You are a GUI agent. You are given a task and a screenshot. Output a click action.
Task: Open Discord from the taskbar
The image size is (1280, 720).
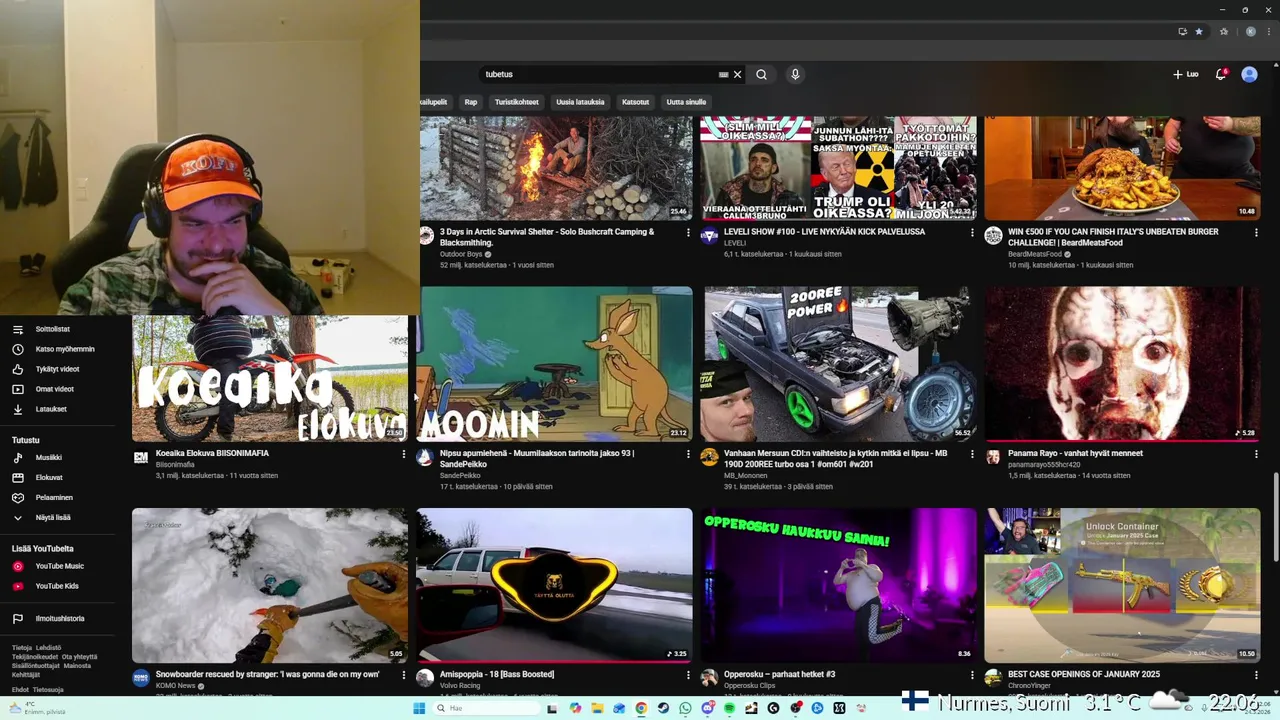[707, 708]
